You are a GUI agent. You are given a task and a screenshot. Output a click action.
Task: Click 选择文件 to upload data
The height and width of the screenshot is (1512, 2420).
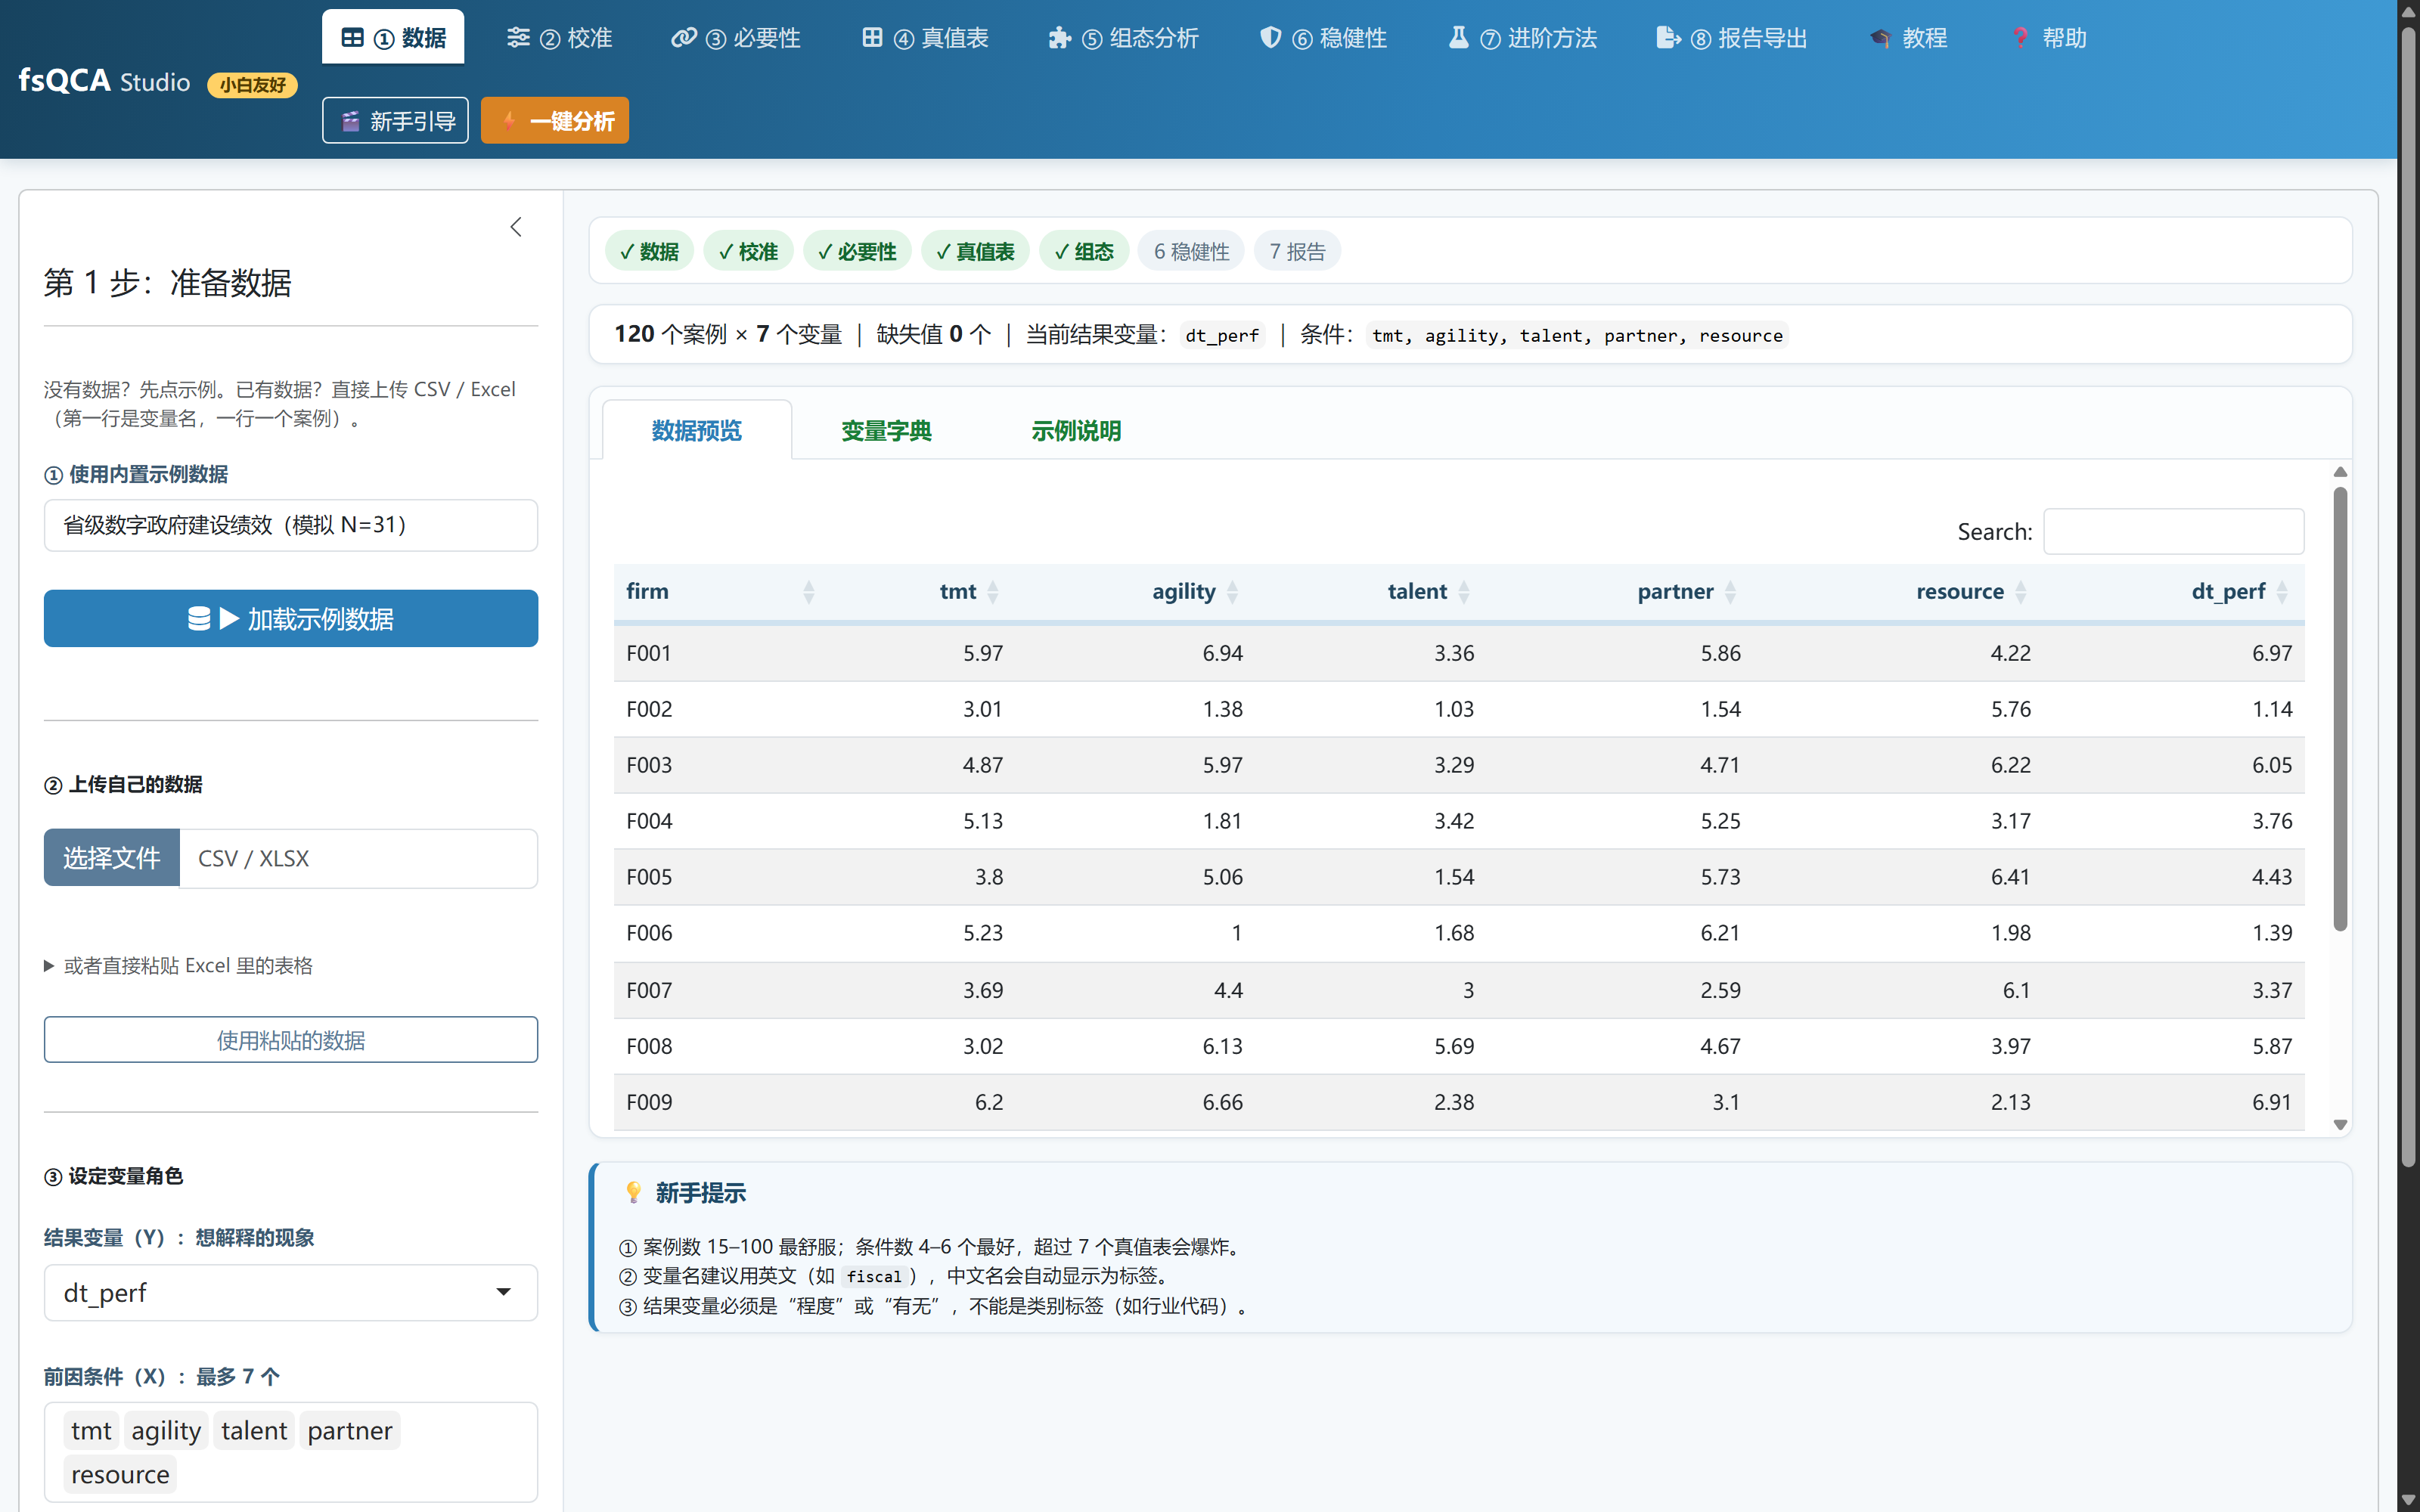pos(112,858)
